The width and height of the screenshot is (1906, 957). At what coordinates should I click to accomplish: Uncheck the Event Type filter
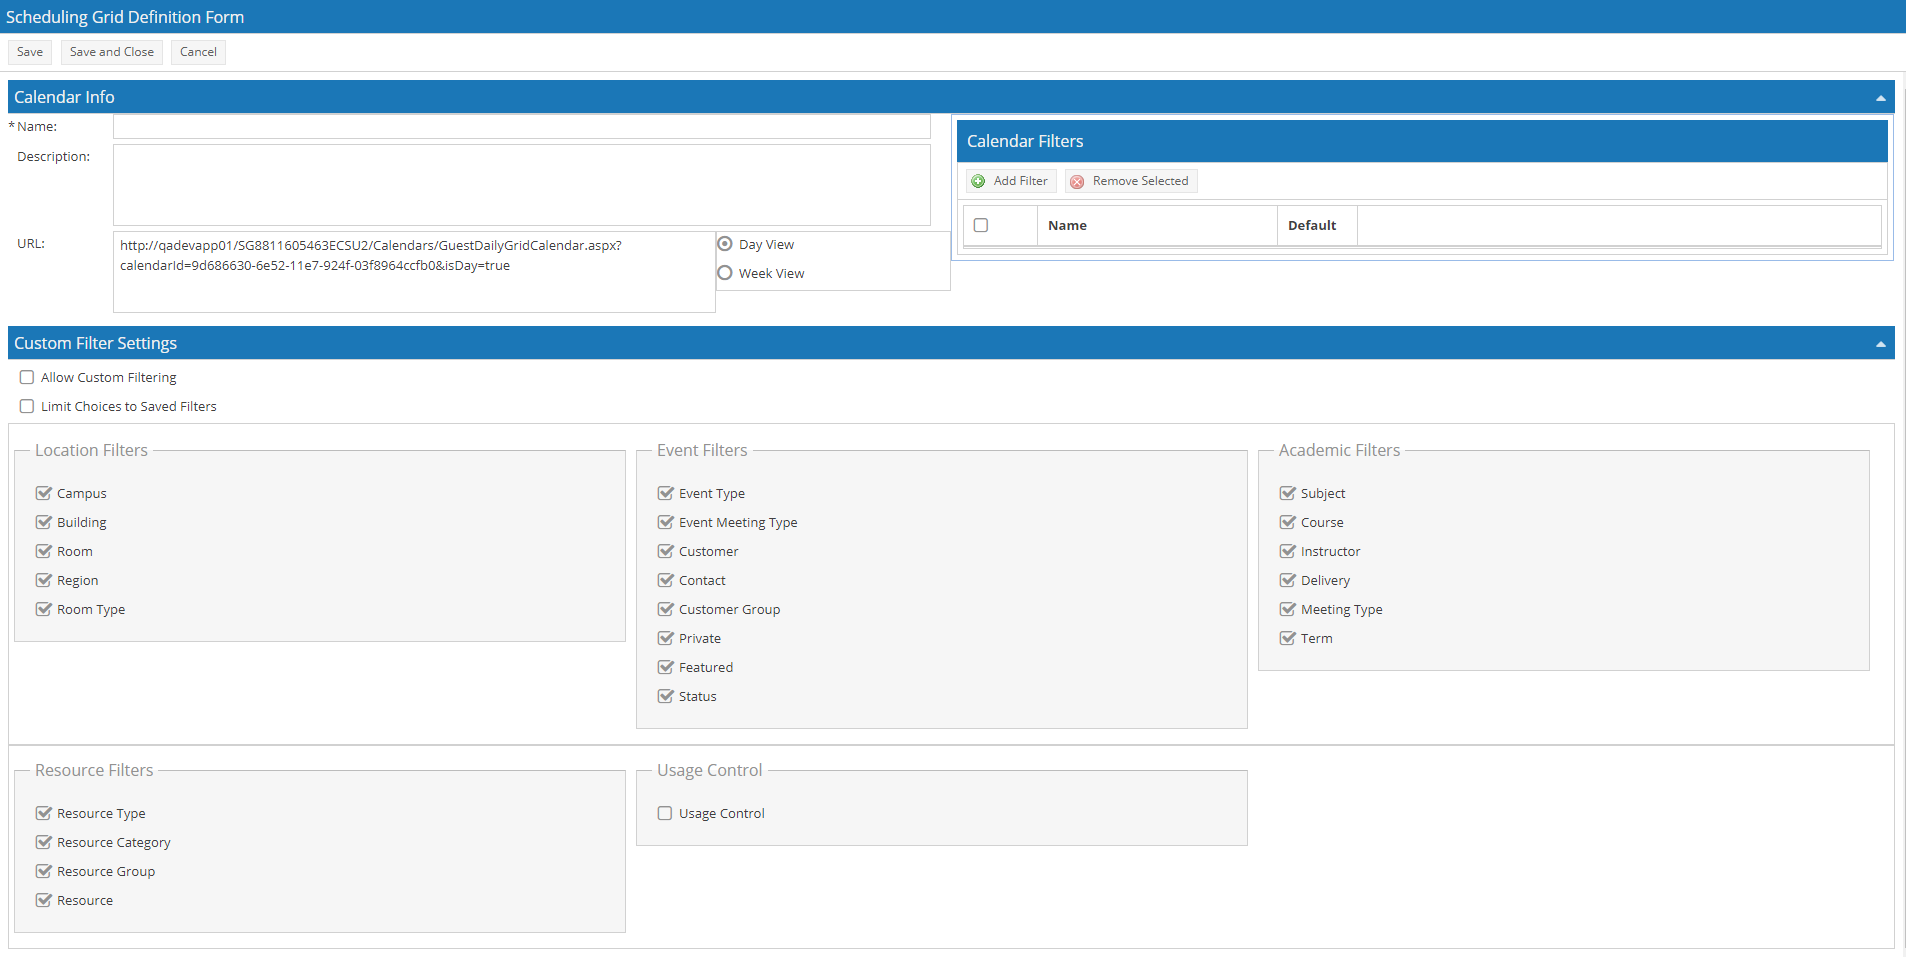[666, 493]
